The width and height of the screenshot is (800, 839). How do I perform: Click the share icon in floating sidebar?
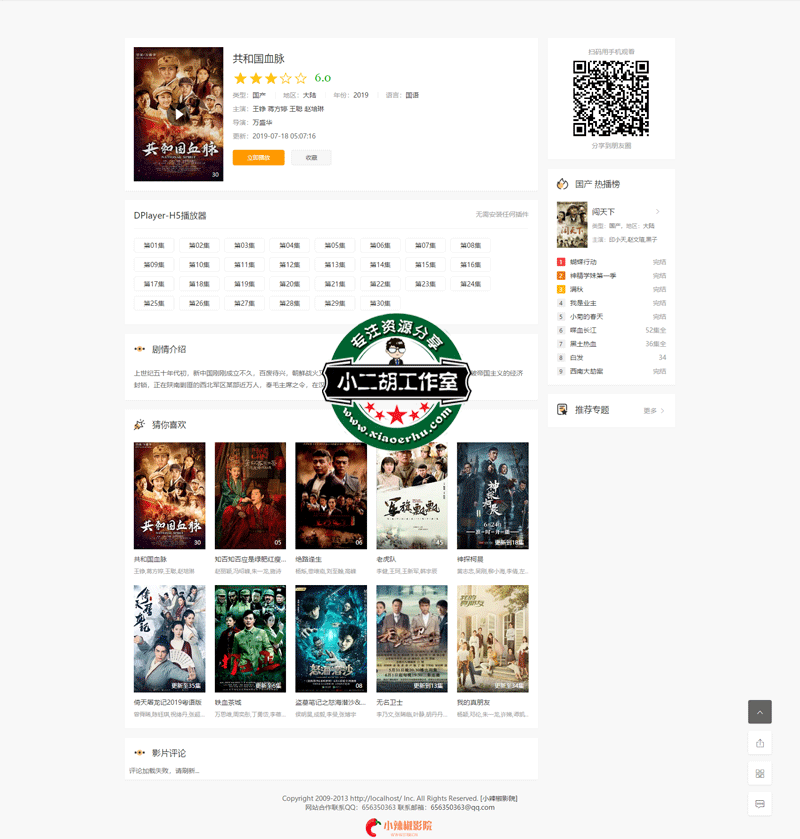[x=760, y=743]
